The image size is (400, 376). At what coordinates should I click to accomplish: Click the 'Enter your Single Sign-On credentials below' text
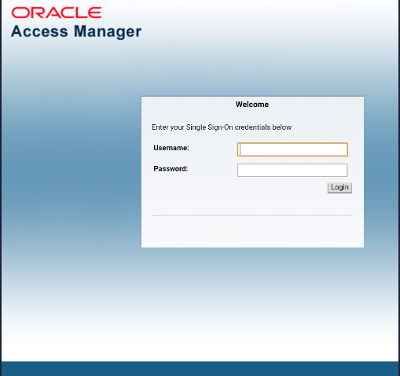click(222, 127)
